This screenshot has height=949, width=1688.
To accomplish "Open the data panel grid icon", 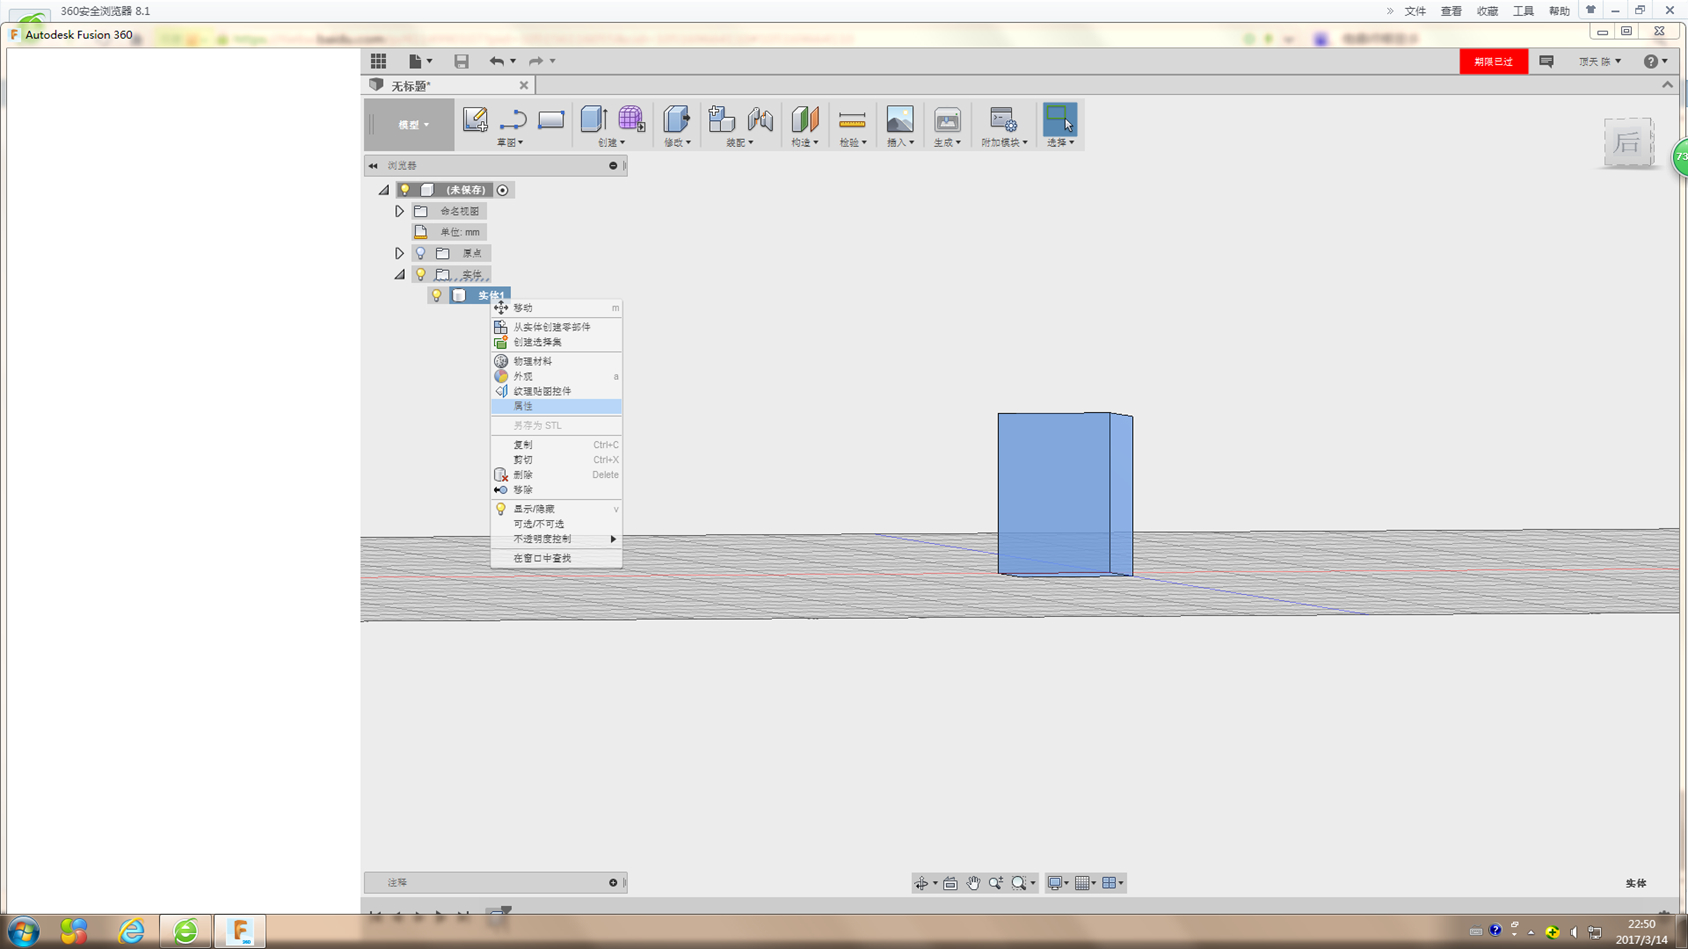I will coord(378,62).
